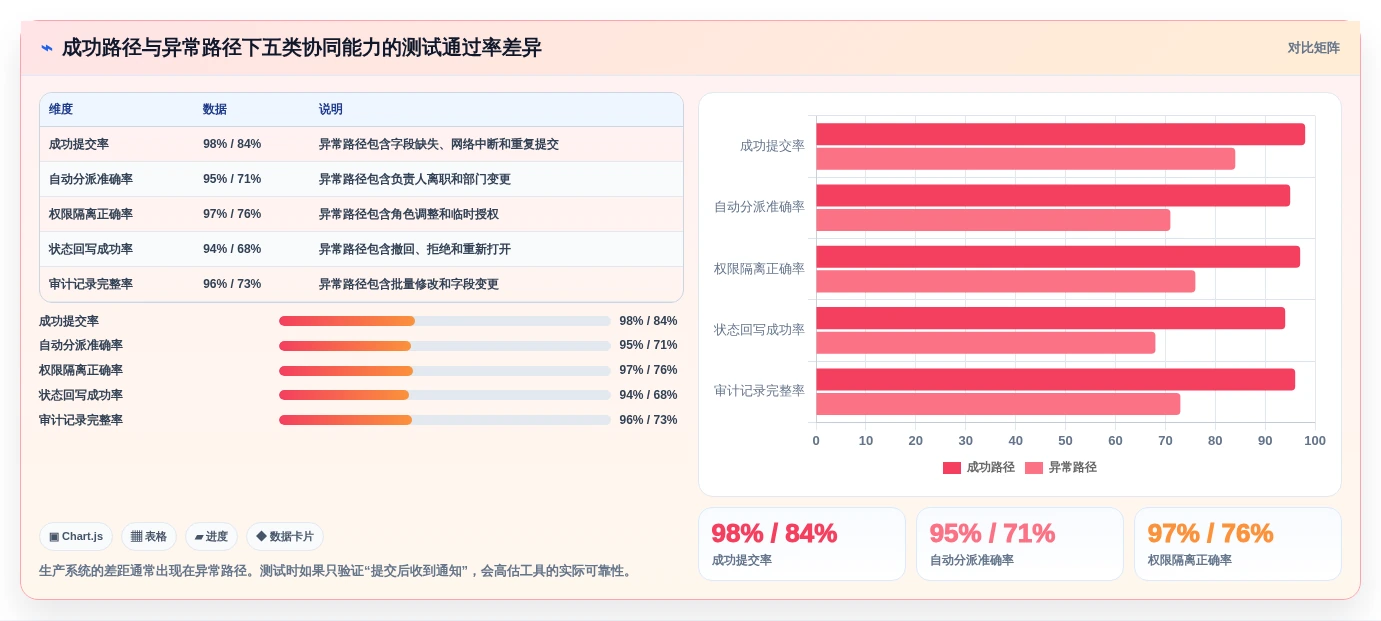Select the 成功提交率 table row label
Image resolution: width=1381 pixels, height=621 pixels.
coord(79,144)
